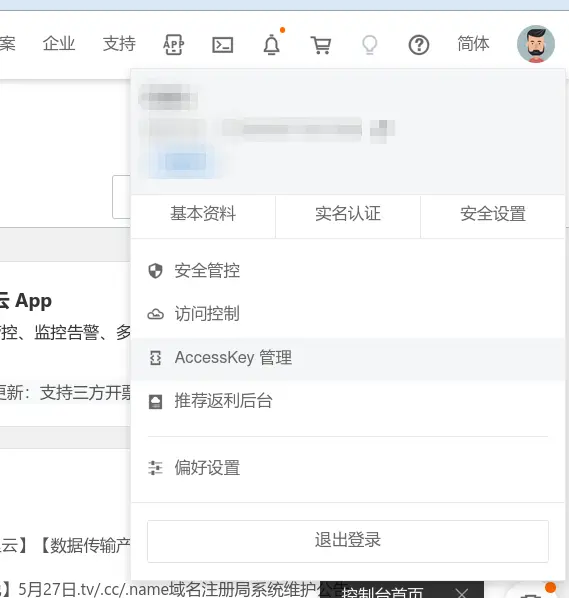569x598 pixels.
Task: Click the shield icon beside 安全管控
Action: pyautogui.click(x=155, y=271)
